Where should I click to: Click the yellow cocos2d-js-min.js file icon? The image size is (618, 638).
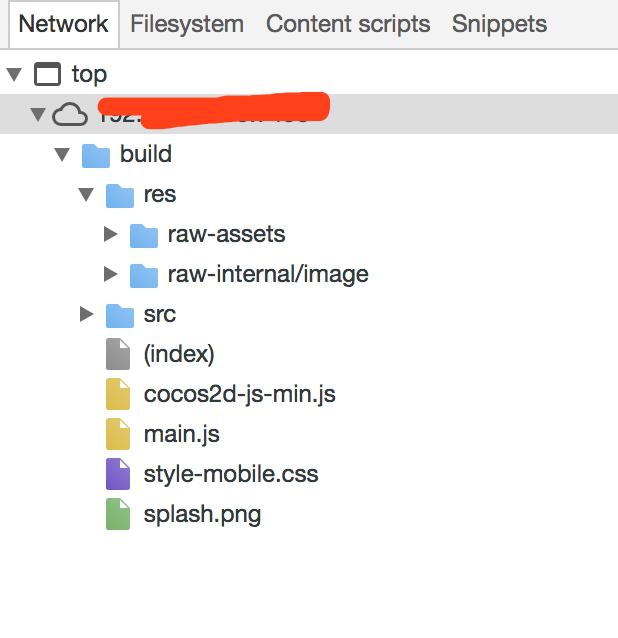point(118,395)
